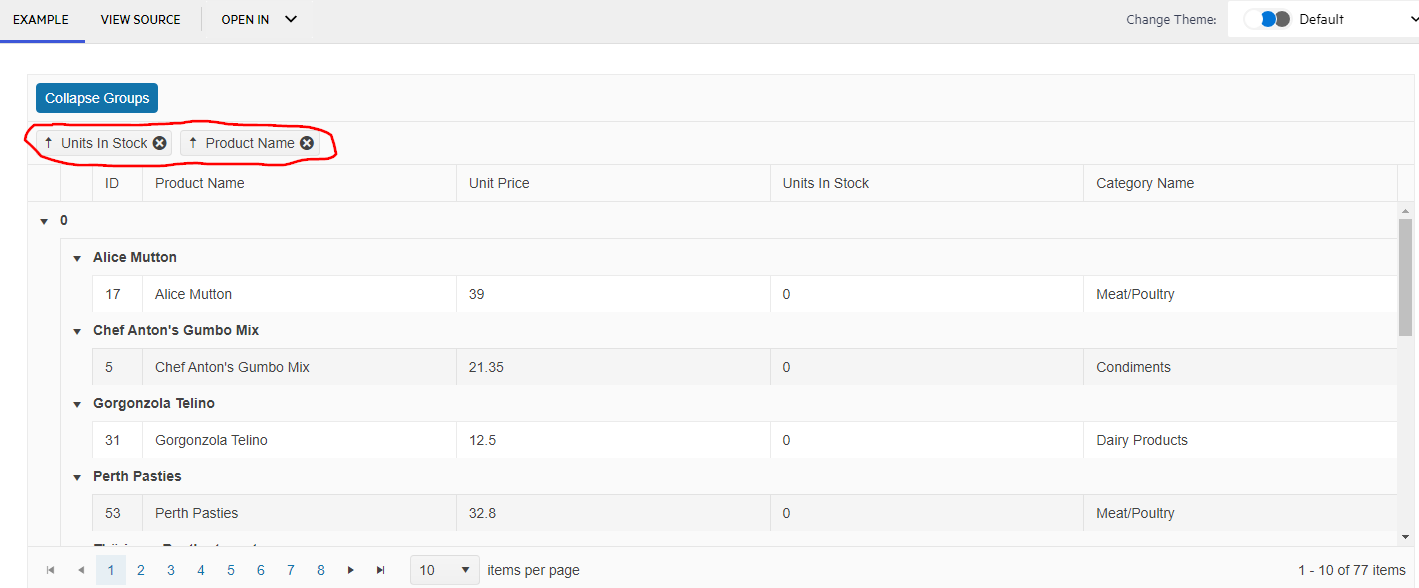Image resolution: width=1419 pixels, height=588 pixels.
Task: Remove the Product Name grouping chip
Action: (307, 143)
